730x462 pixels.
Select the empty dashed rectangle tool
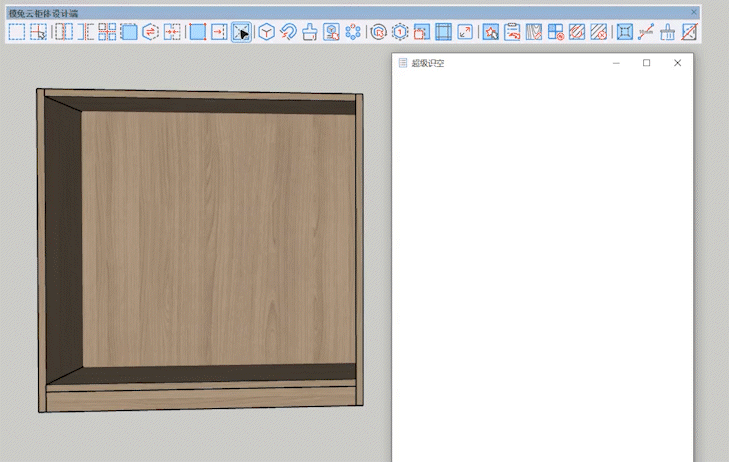pyautogui.click(x=16, y=32)
